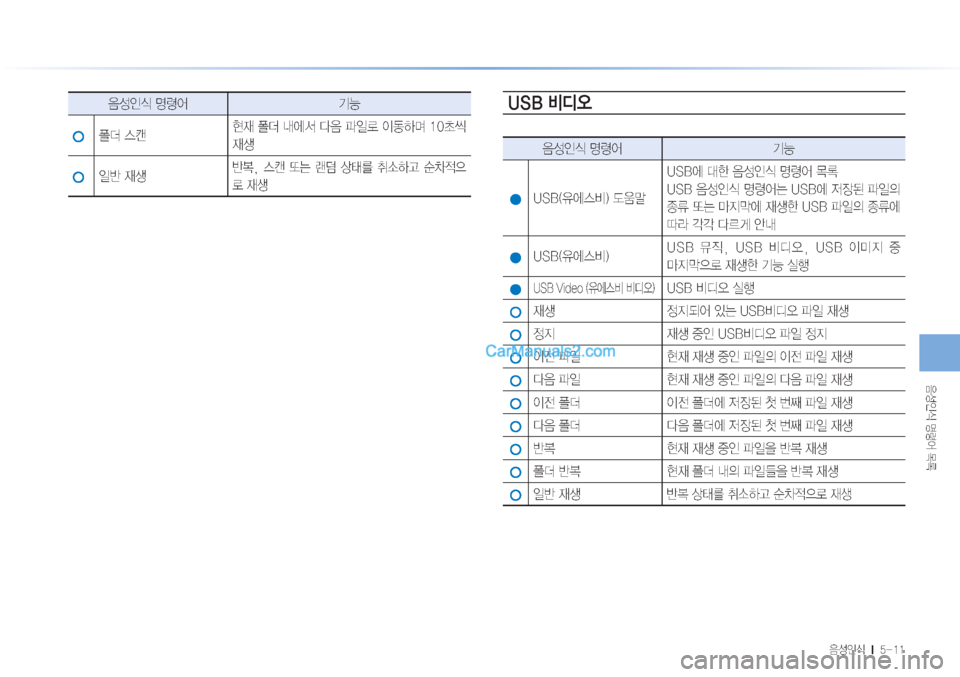
Task: Select description 'USB에 대한 음성인식 명령어 목록'
Action: [752, 171]
